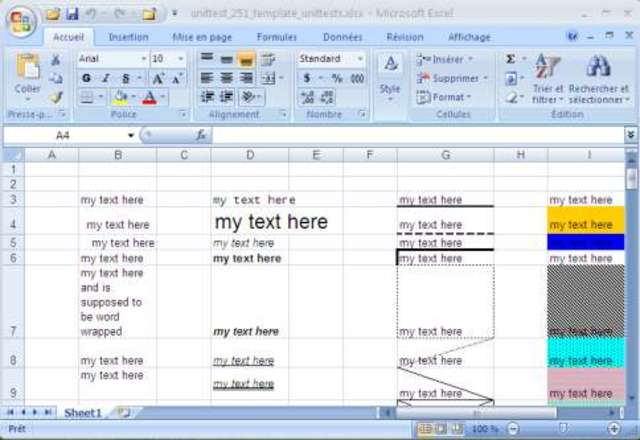Open the round Office button menu
Image resolution: width=640 pixels, height=440 pixels.
pos(21,20)
